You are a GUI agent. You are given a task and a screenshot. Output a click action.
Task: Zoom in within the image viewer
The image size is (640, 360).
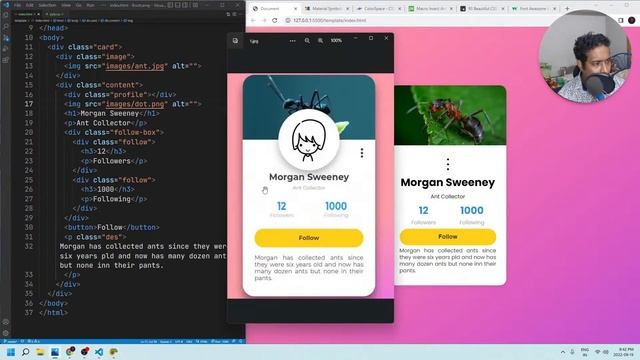pyautogui.click(x=320, y=41)
